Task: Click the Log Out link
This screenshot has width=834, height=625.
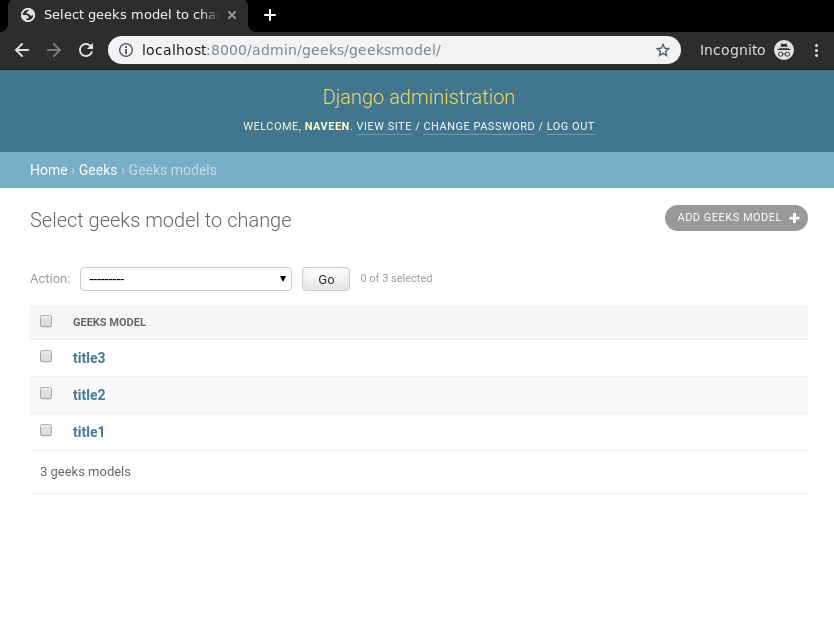Action: 570,127
